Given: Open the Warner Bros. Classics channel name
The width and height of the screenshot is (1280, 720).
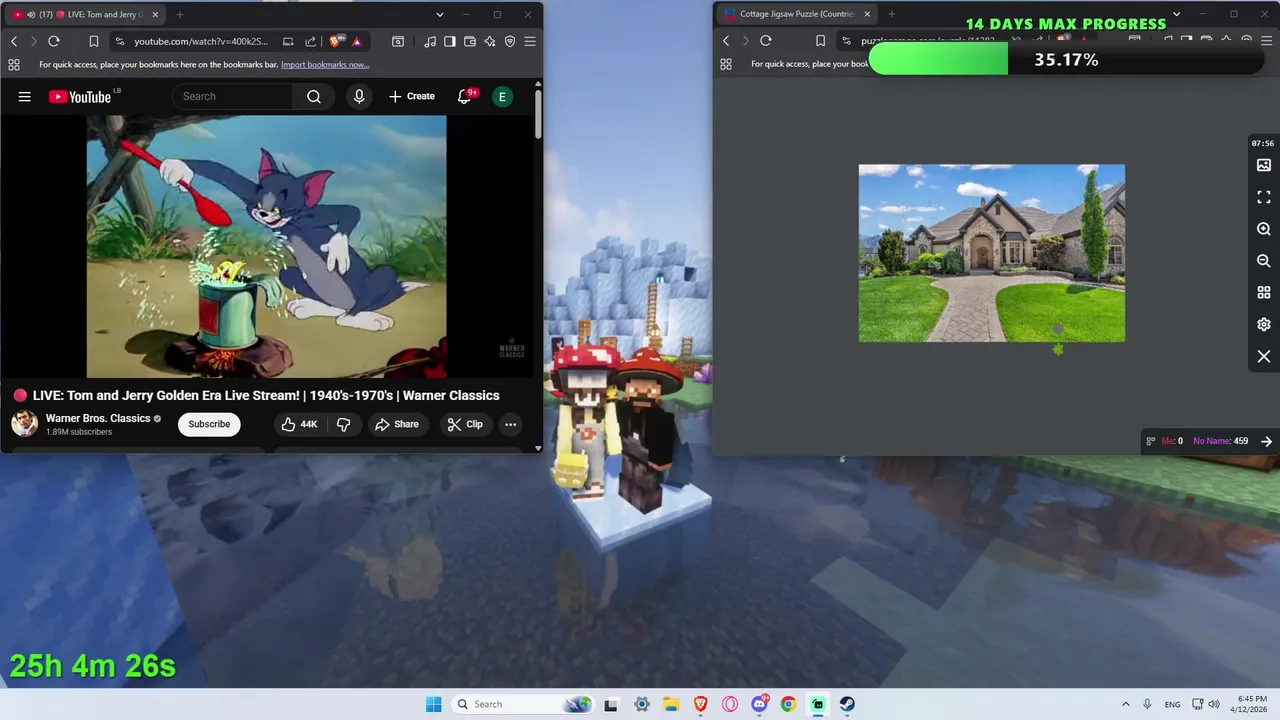Looking at the screenshot, I should pyautogui.click(x=98, y=418).
